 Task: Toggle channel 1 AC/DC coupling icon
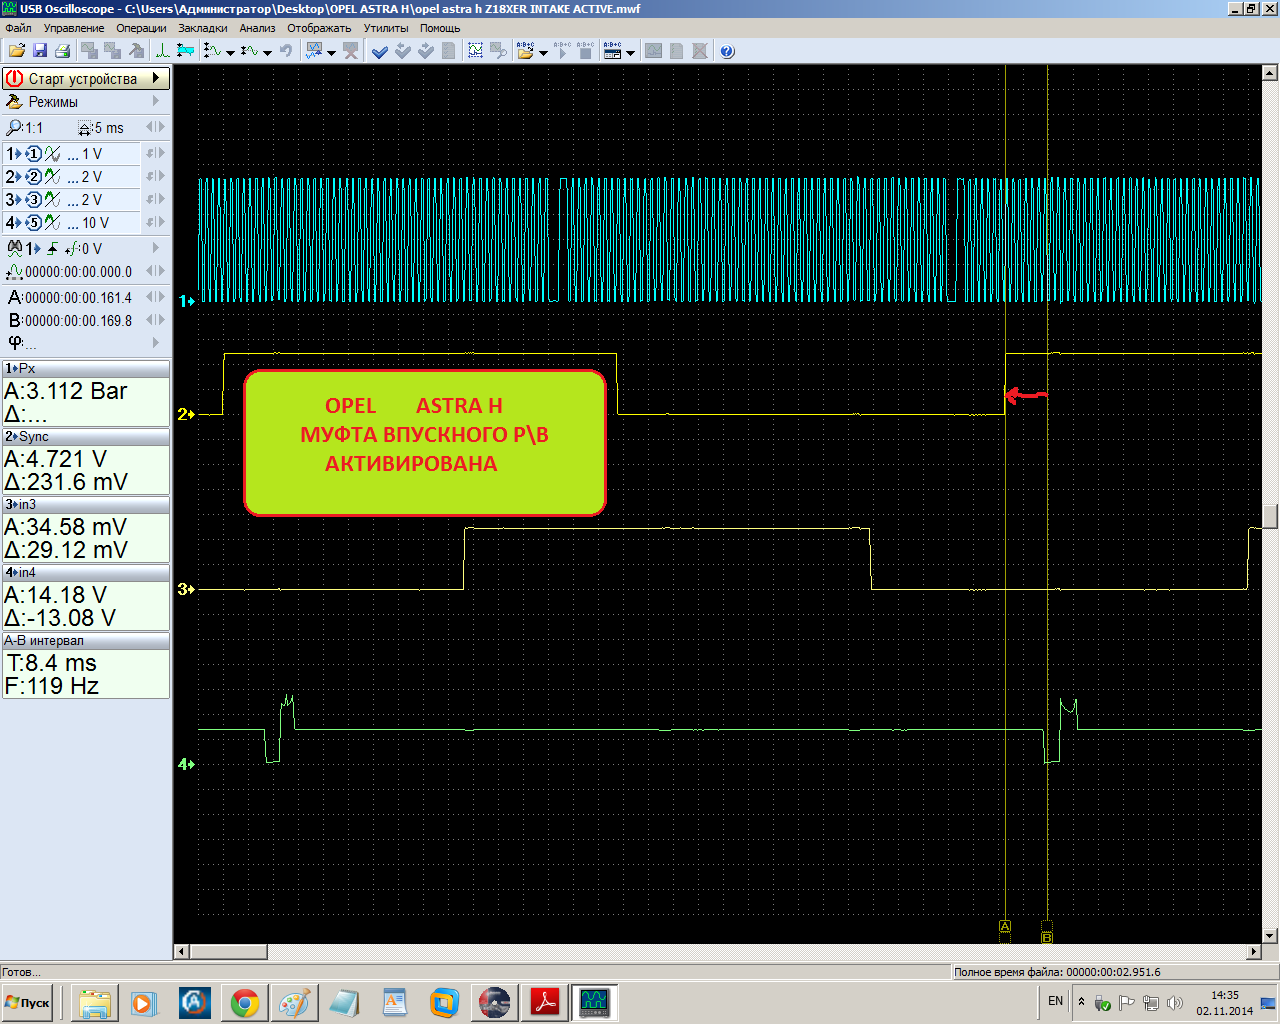[52, 154]
